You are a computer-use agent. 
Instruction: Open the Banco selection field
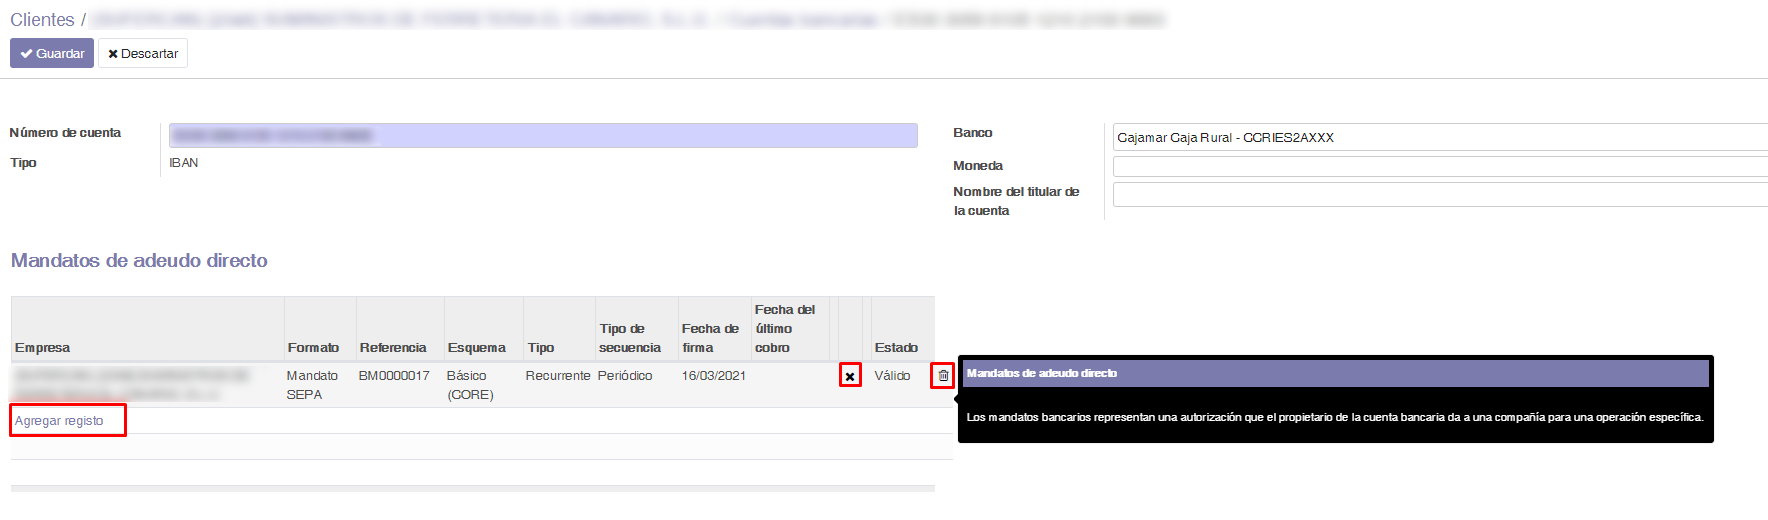tap(1438, 138)
